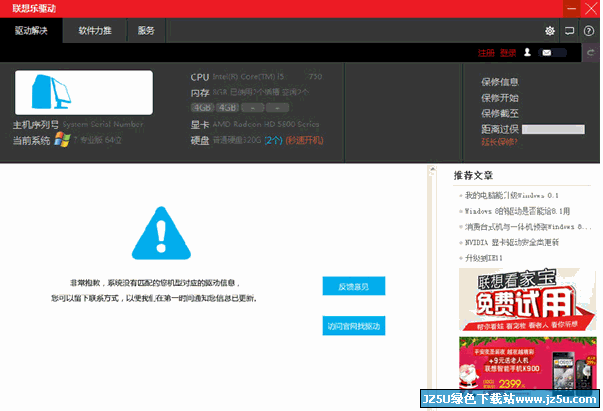Click the 保修信息 label
The width and height of the screenshot is (603, 411).
(x=499, y=82)
